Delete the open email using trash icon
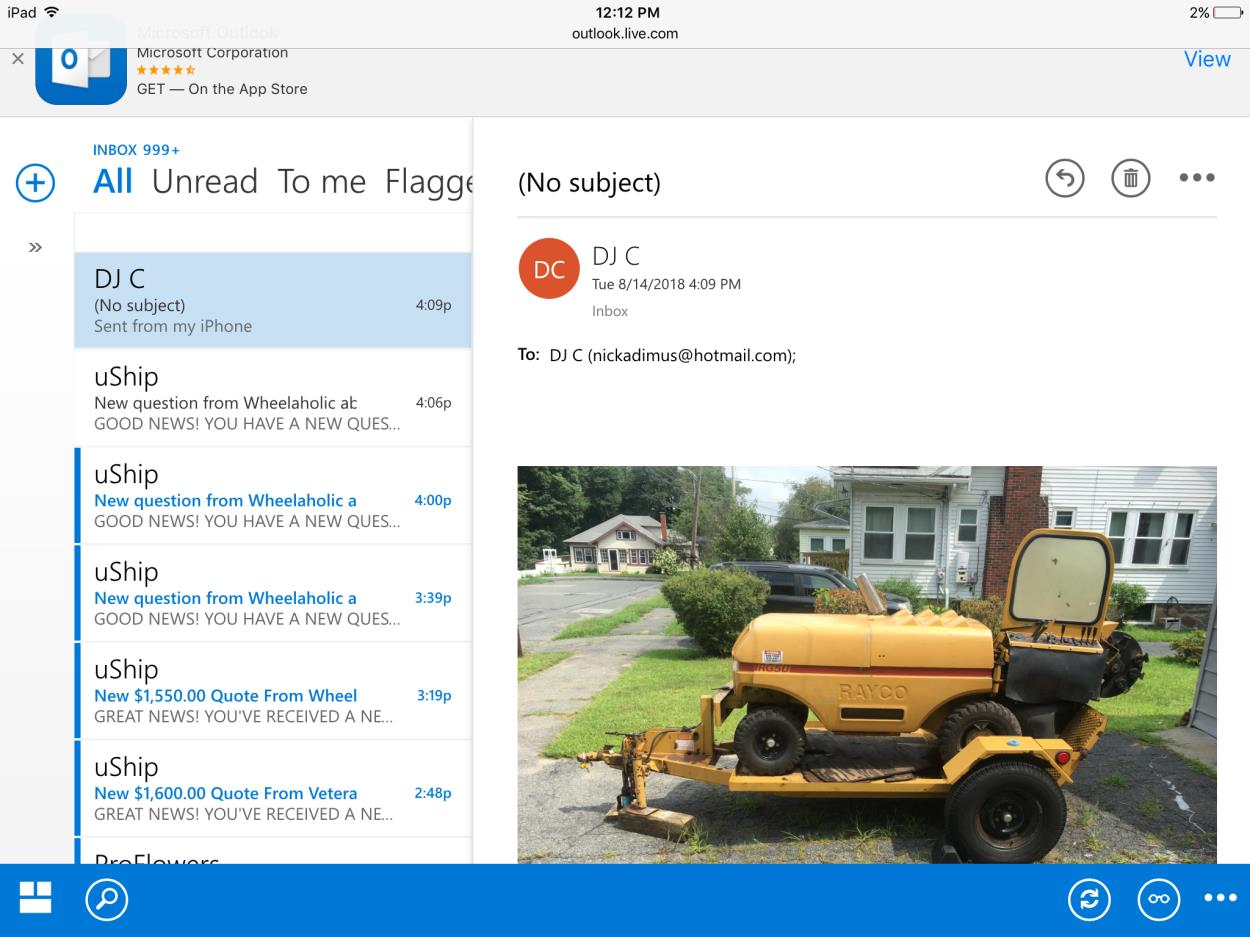Viewport: 1250px width, 937px height. coord(1130,179)
